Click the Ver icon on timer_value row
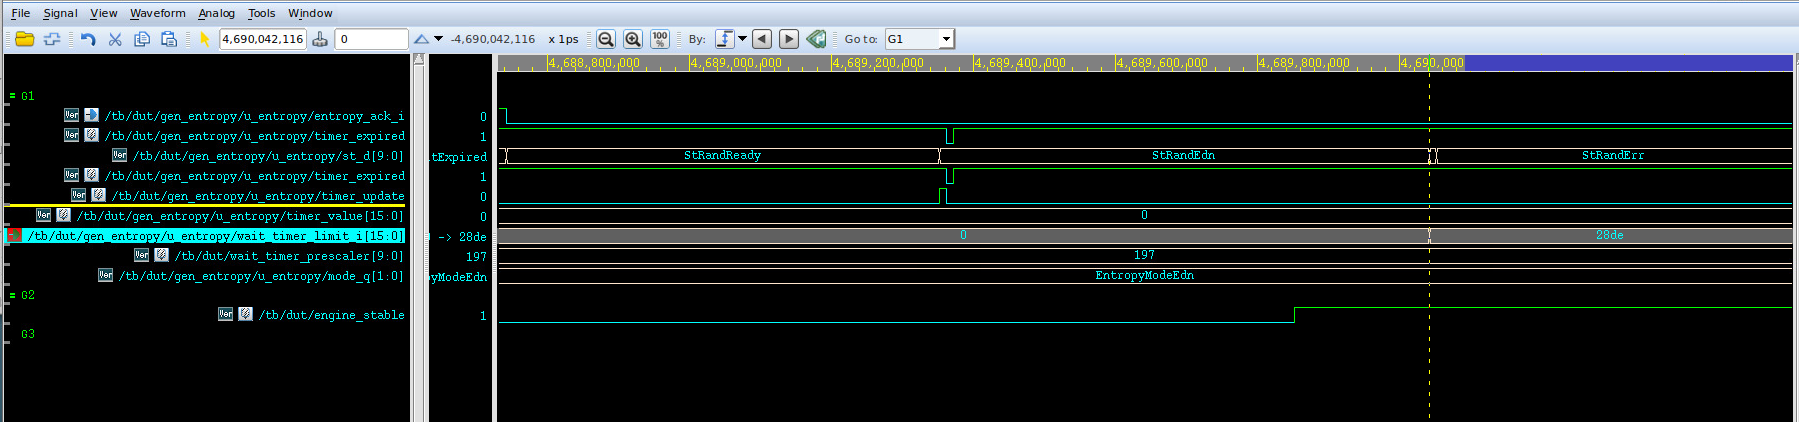Image resolution: width=1799 pixels, height=422 pixels. (43, 215)
